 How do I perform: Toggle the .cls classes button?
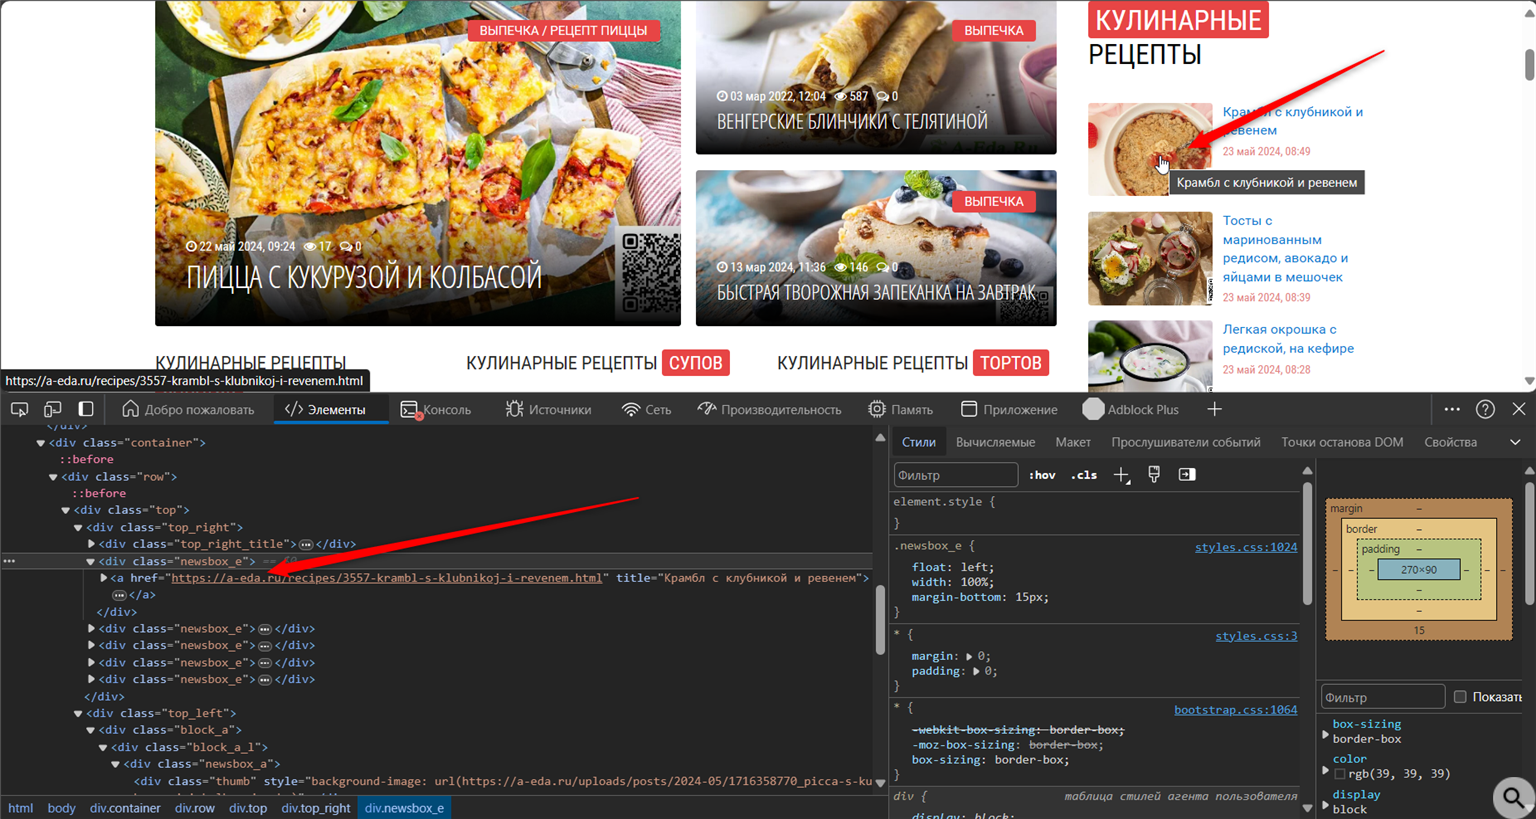pyautogui.click(x=1084, y=475)
